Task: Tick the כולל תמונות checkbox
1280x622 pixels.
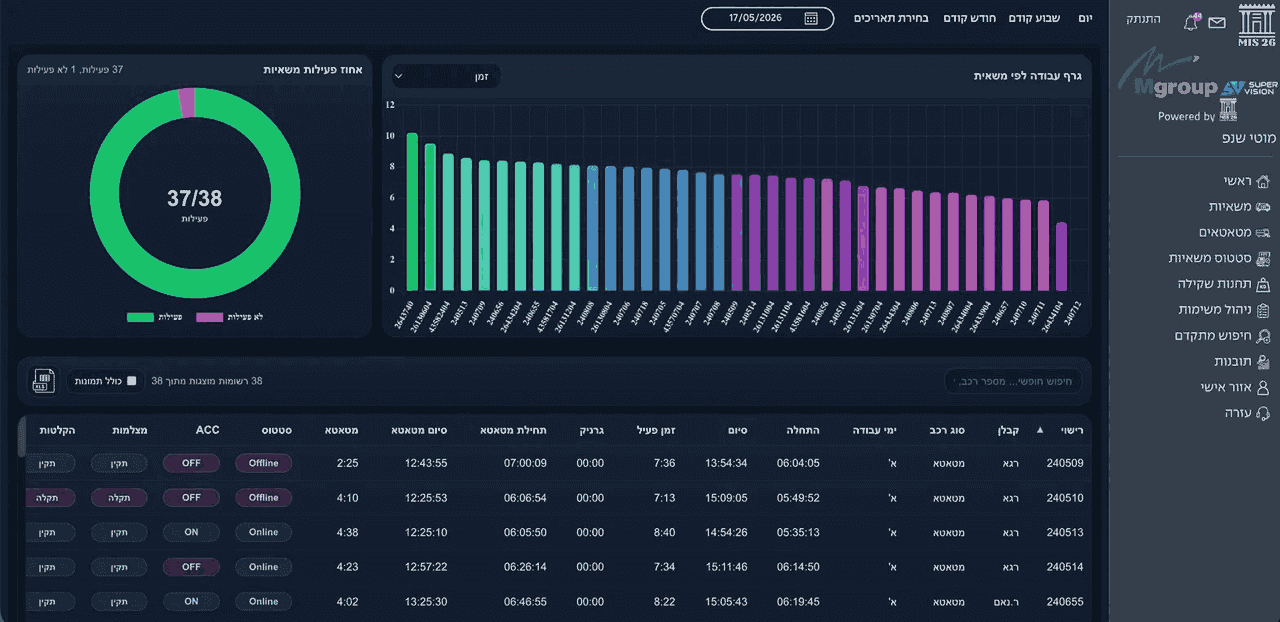Action: pyautogui.click(x=131, y=381)
